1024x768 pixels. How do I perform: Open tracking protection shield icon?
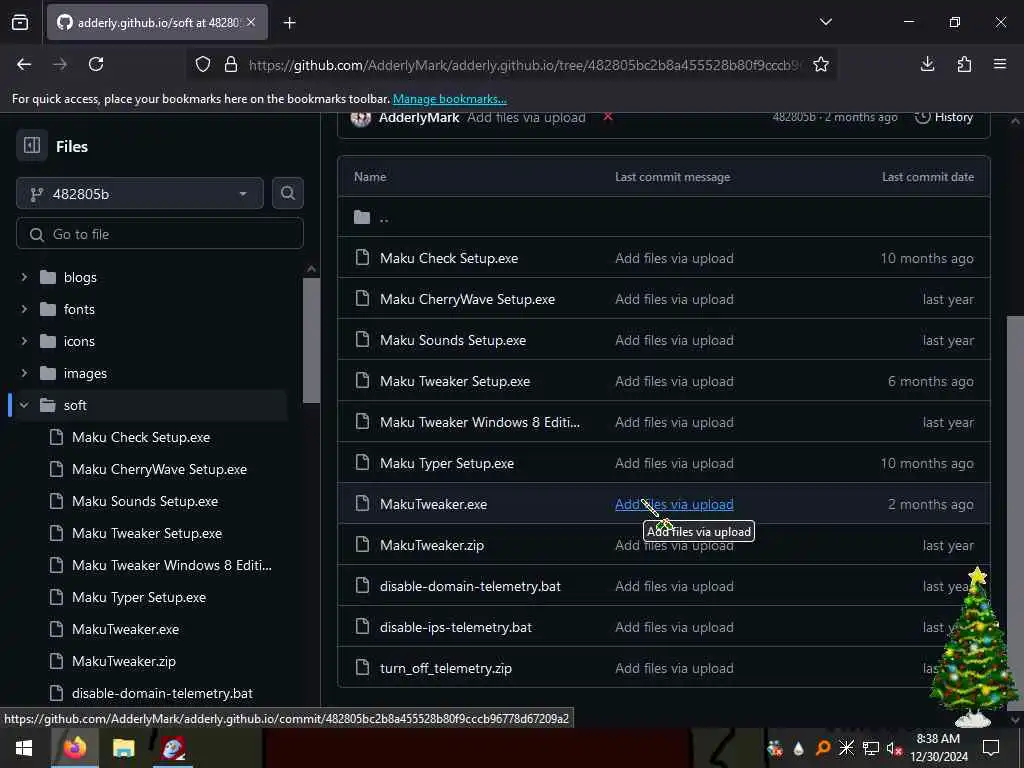coord(203,64)
